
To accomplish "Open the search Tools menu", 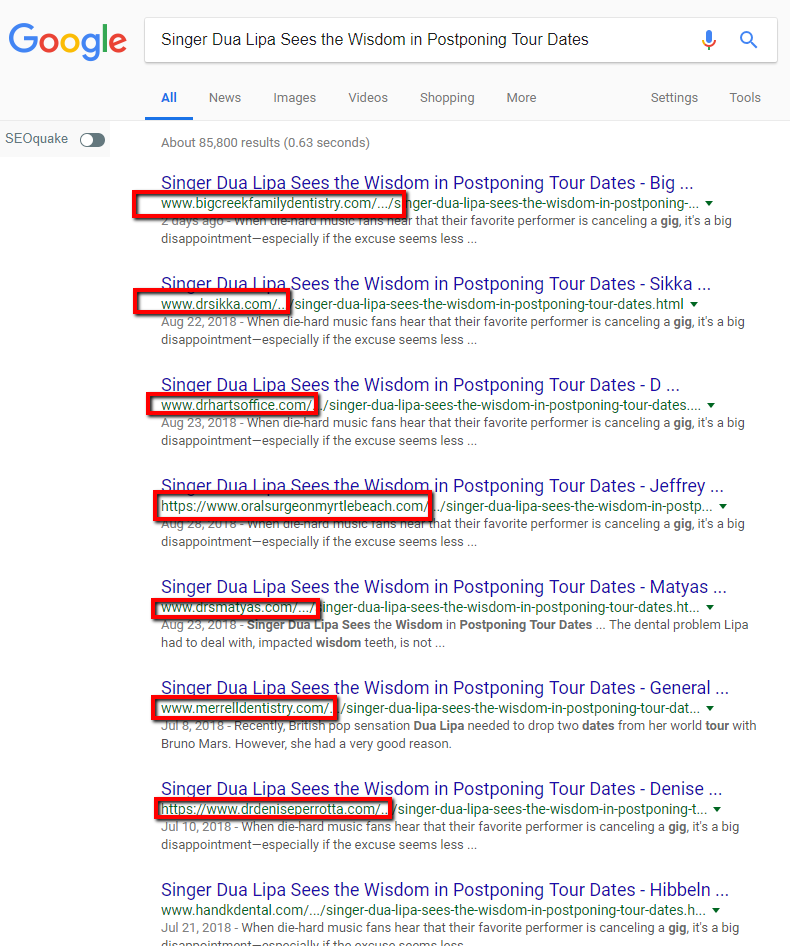I will pos(745,98).
